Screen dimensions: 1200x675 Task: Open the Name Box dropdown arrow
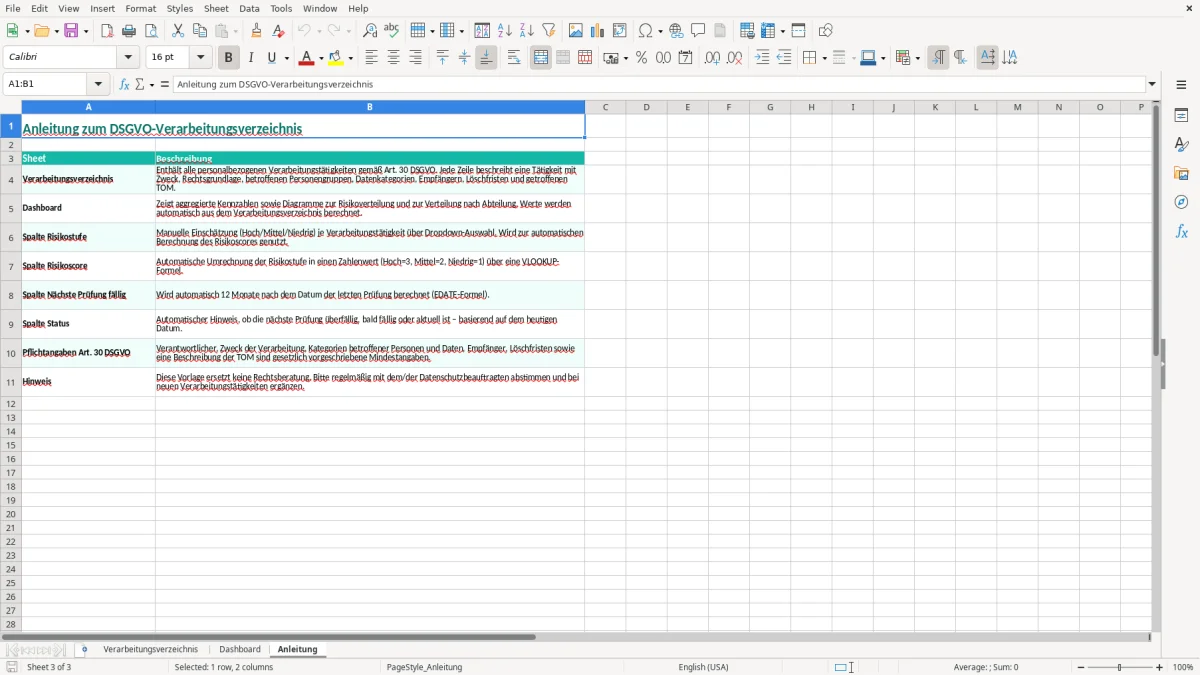[x=98, y=85]
